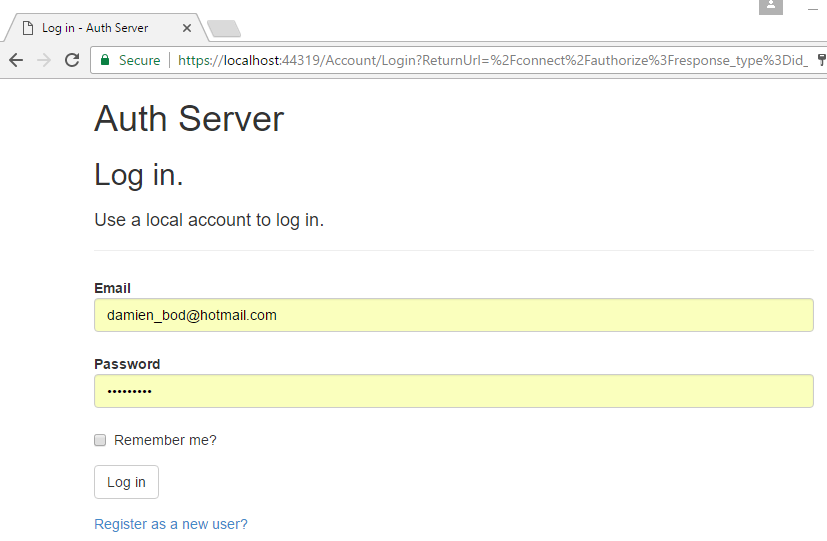Select the 'Log in - Auth Server' tab
This screenshot has width=827, height=541.
[105, 28]
